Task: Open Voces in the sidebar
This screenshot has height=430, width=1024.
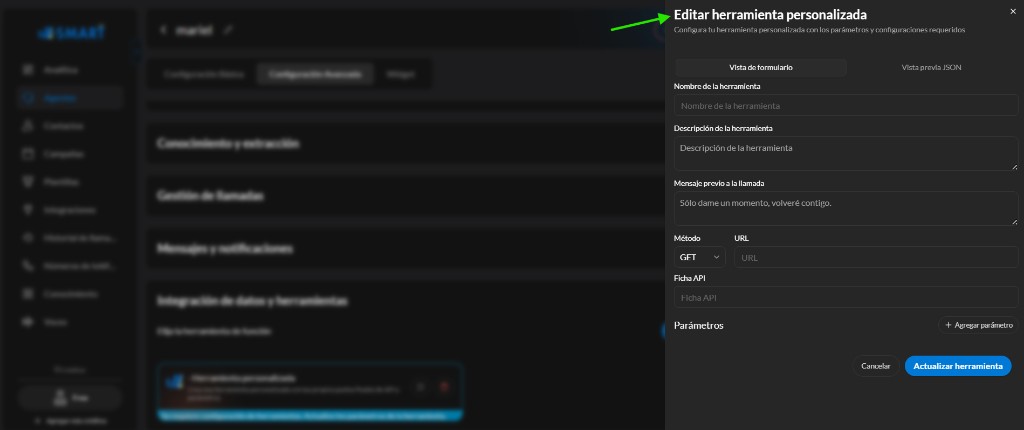Action: coord(70,322)
